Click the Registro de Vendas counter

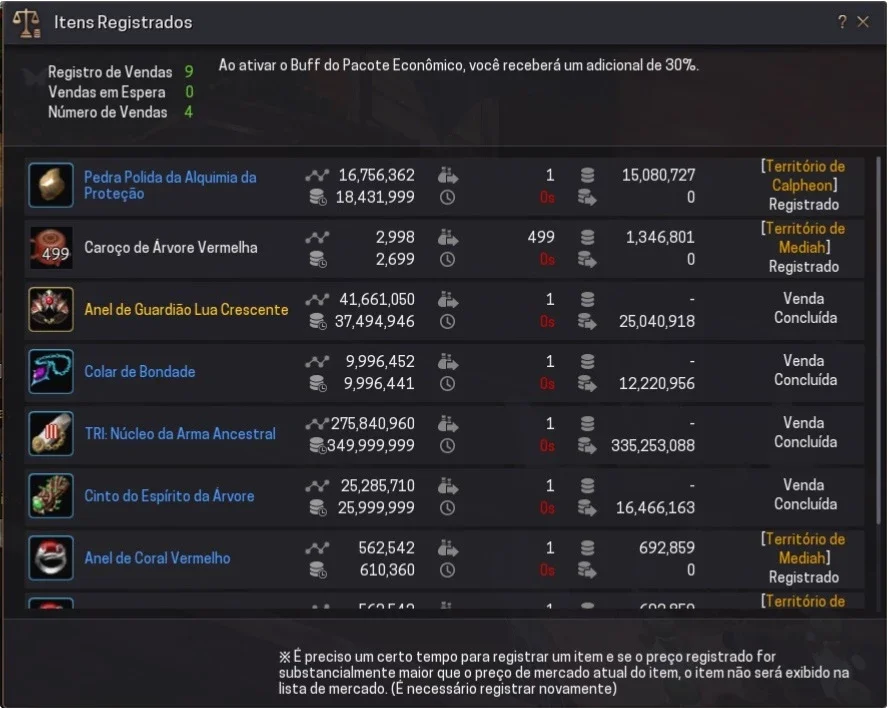pyautogui.click(x=120, y=72)
